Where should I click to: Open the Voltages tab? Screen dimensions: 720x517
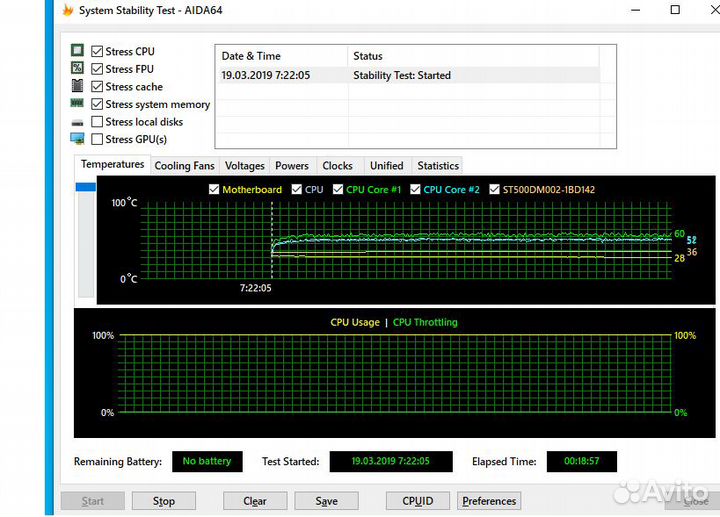(x=245, y=166)
